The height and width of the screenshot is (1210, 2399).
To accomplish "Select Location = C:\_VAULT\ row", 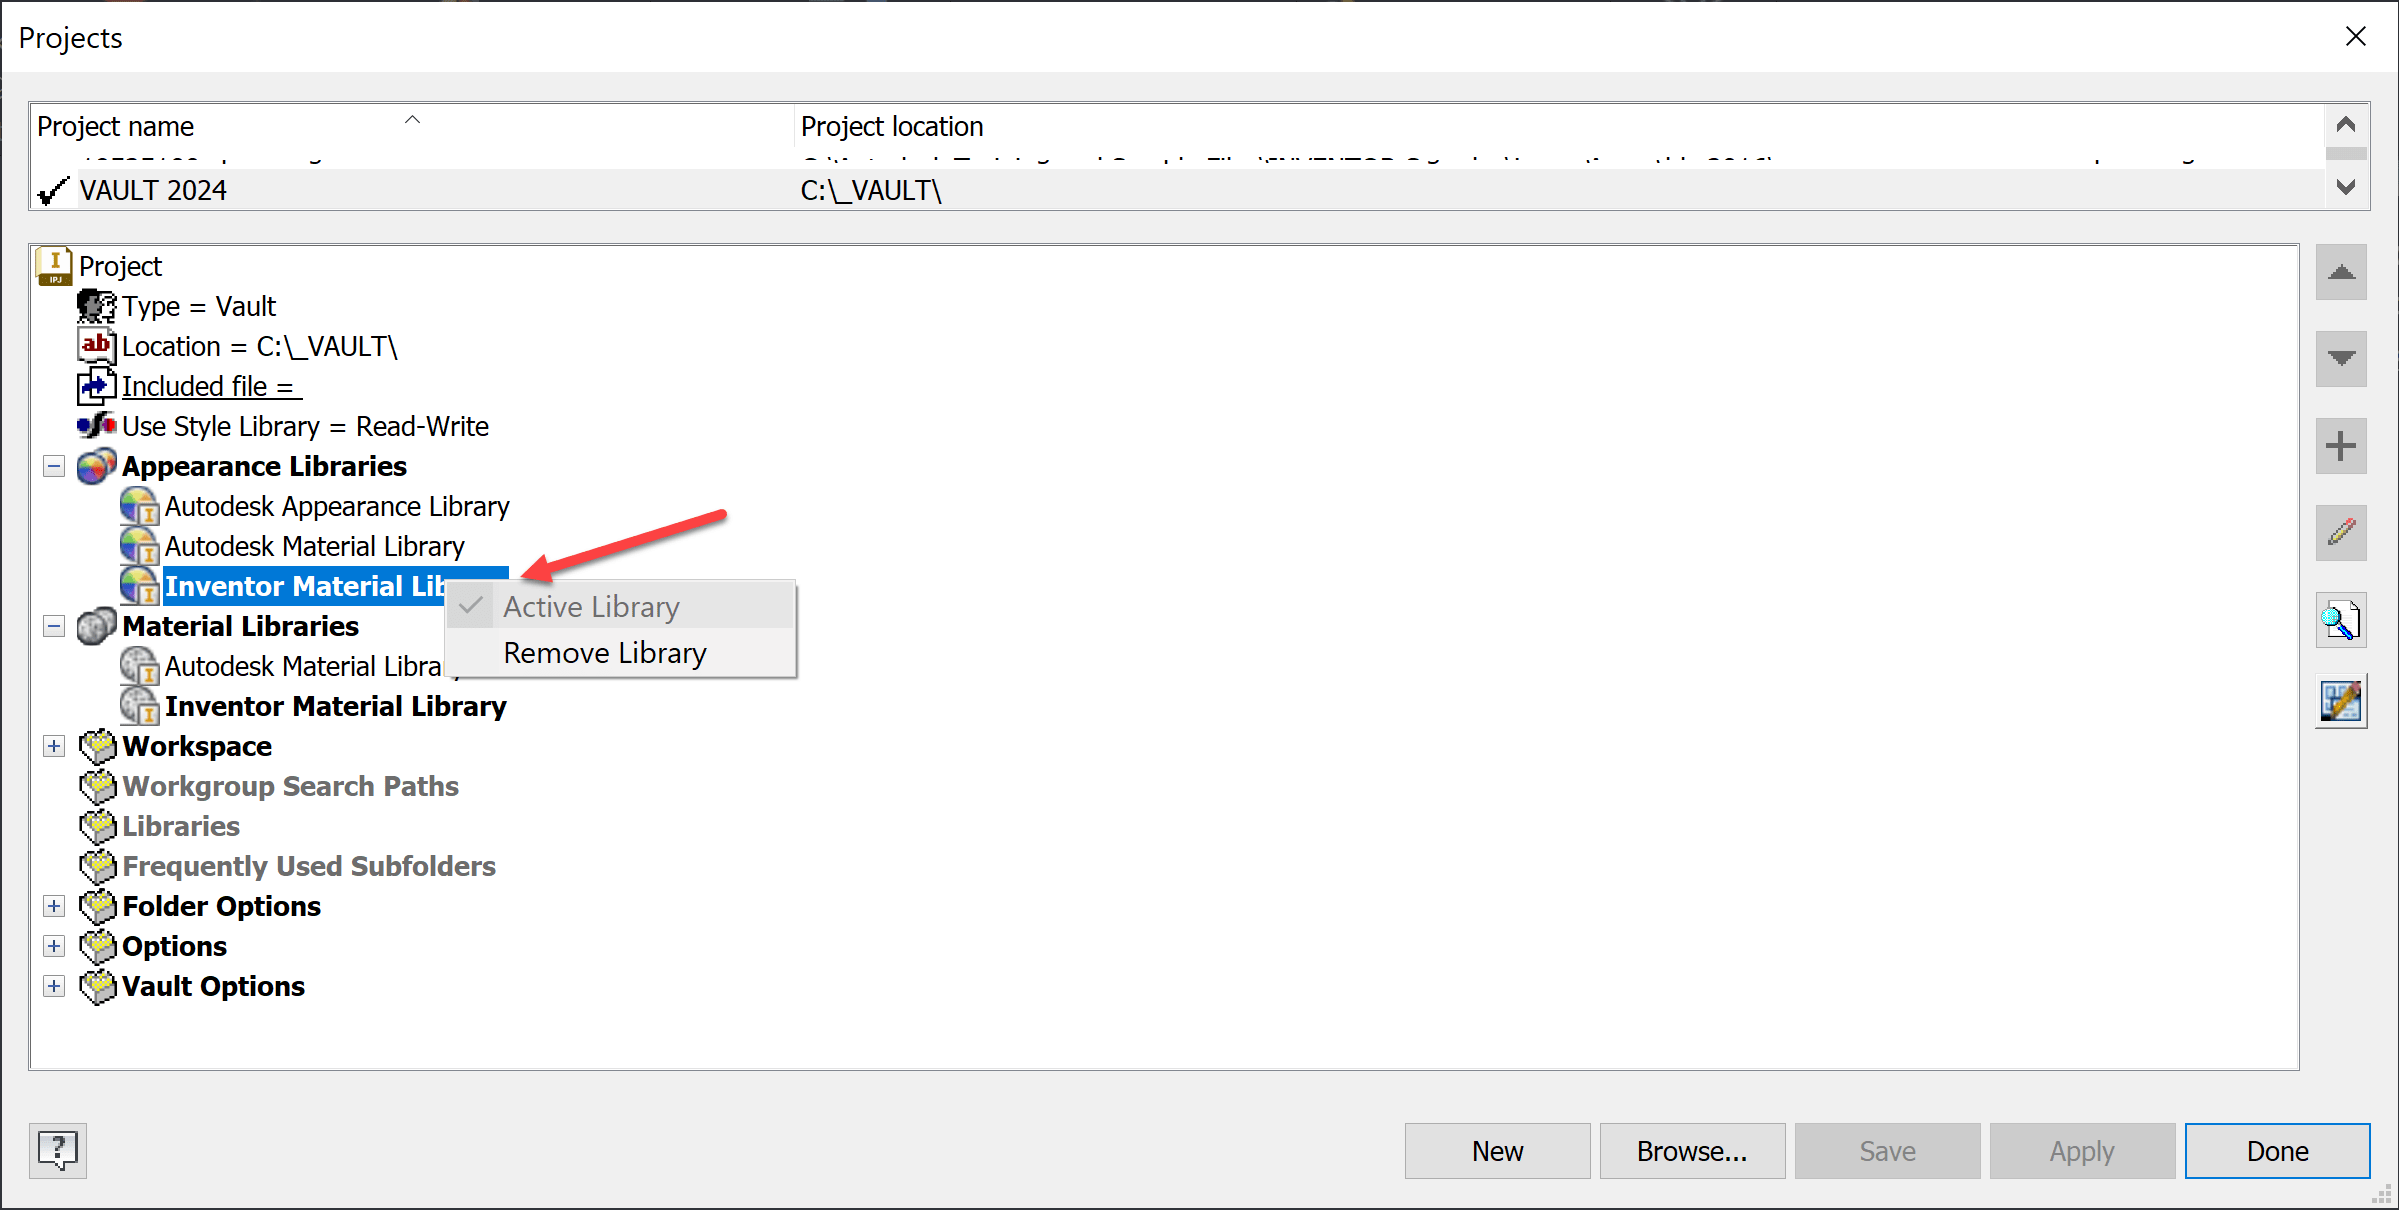I will [259, 346].
